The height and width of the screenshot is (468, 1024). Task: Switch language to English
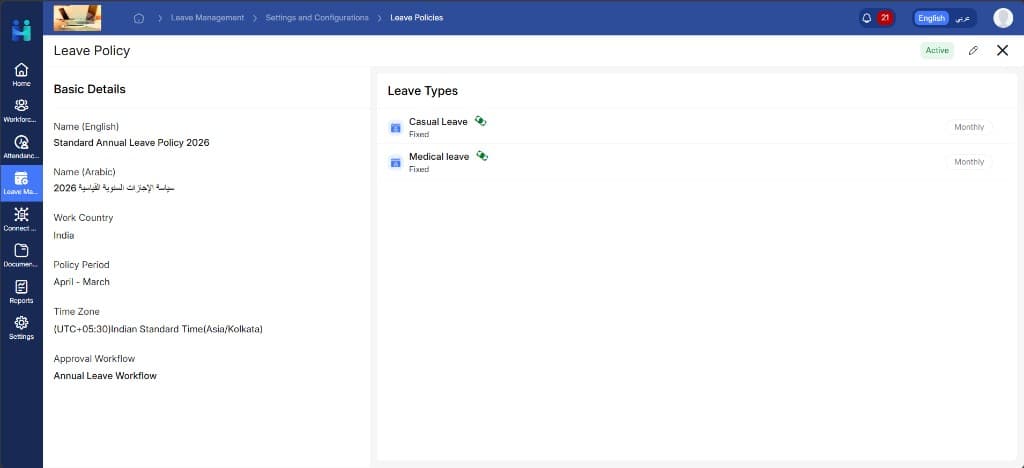point(931,18)
